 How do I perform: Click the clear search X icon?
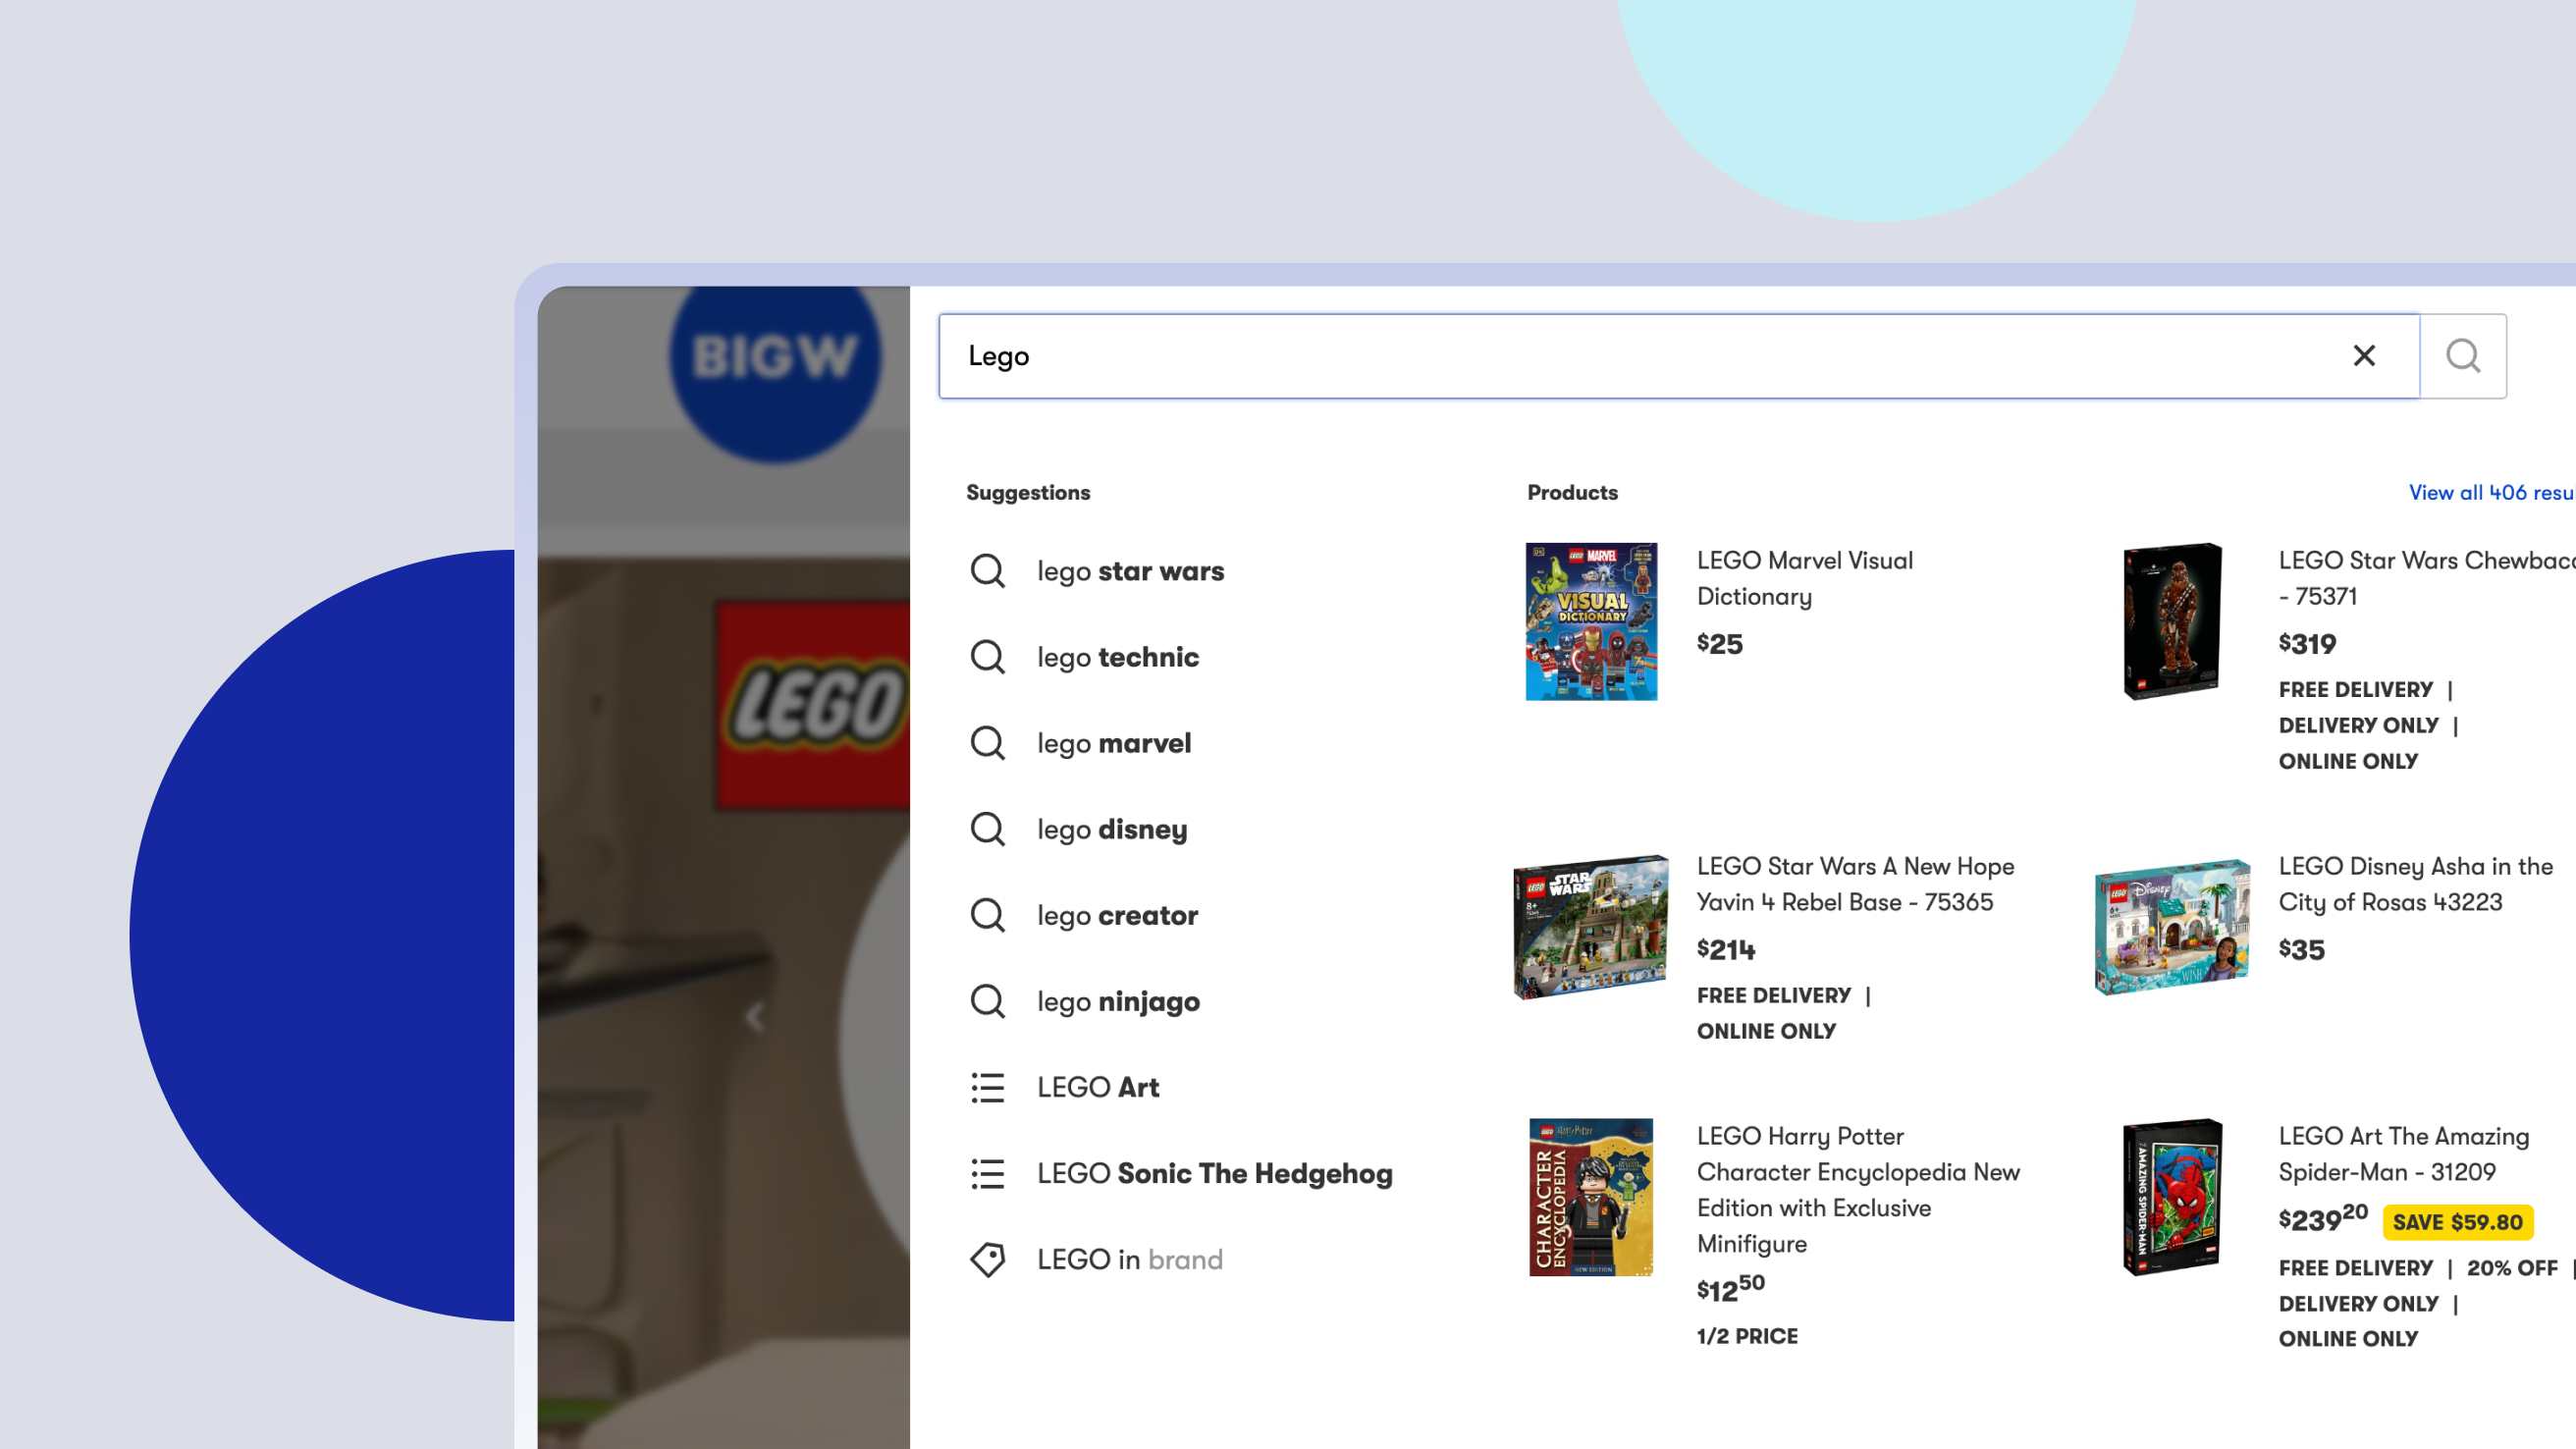coord(2364,356)
